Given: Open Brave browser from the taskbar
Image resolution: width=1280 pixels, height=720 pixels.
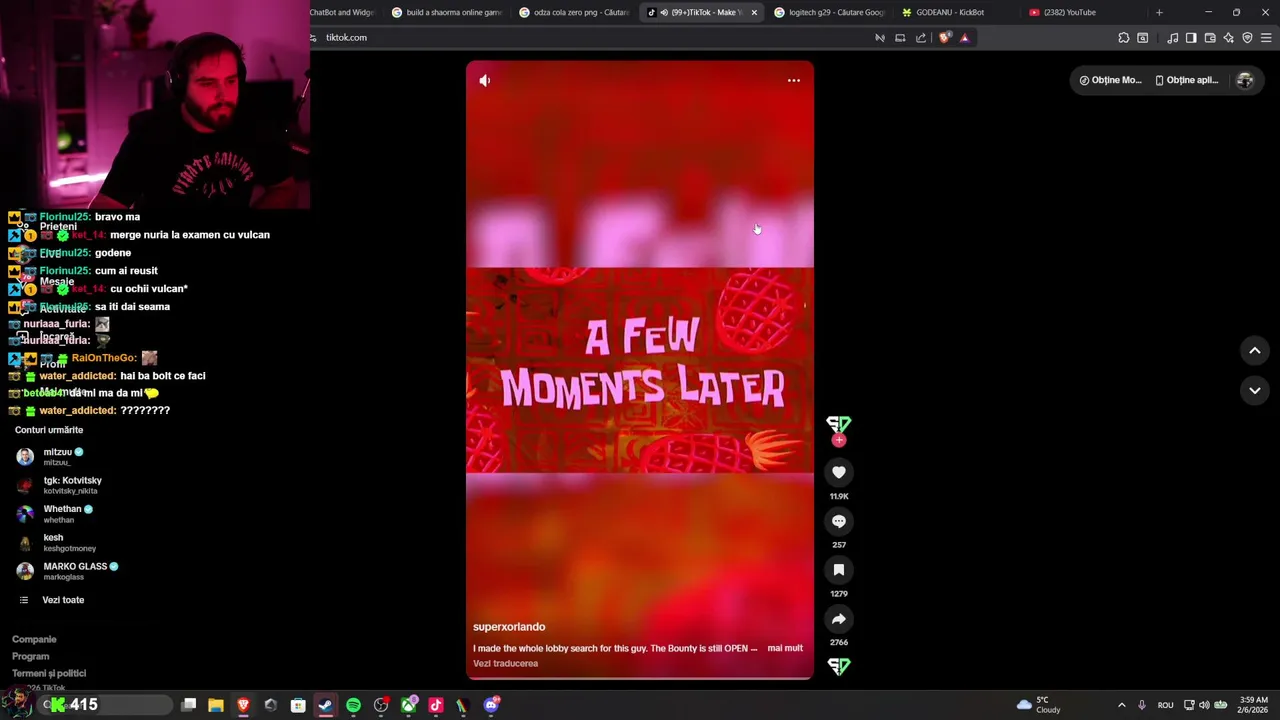Looking at the screenshot, I should pyautogui.click(x=243, y=705).
